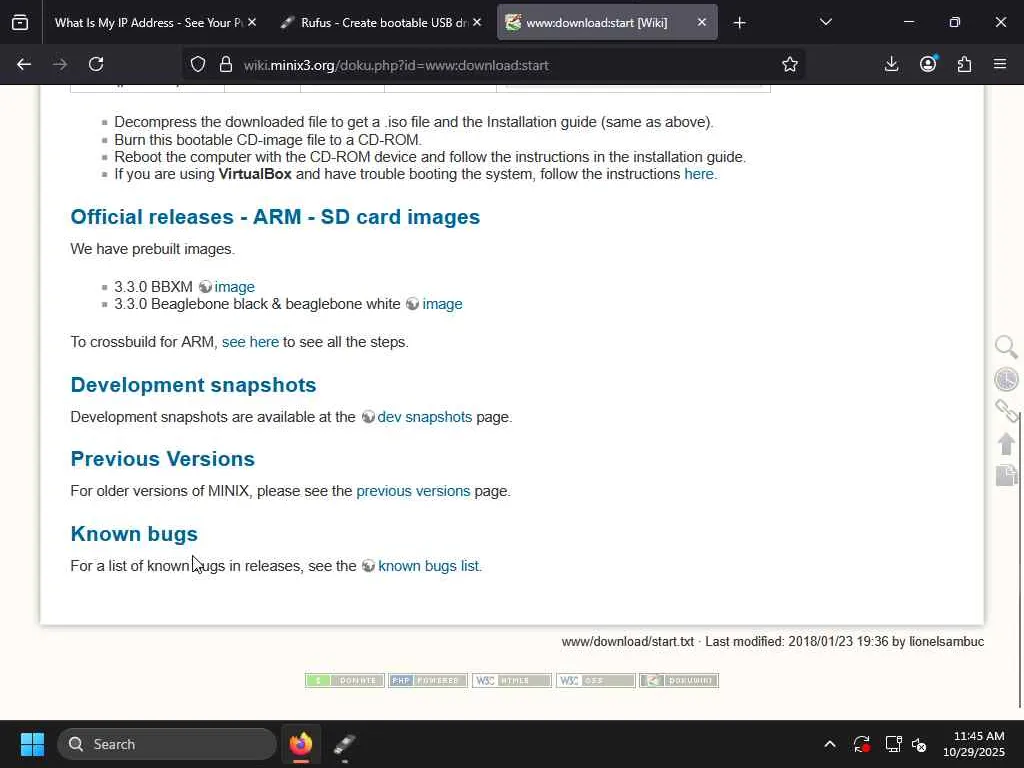Reload the current page
This screenshot has height=768, width=1024.
coord(96,64)
